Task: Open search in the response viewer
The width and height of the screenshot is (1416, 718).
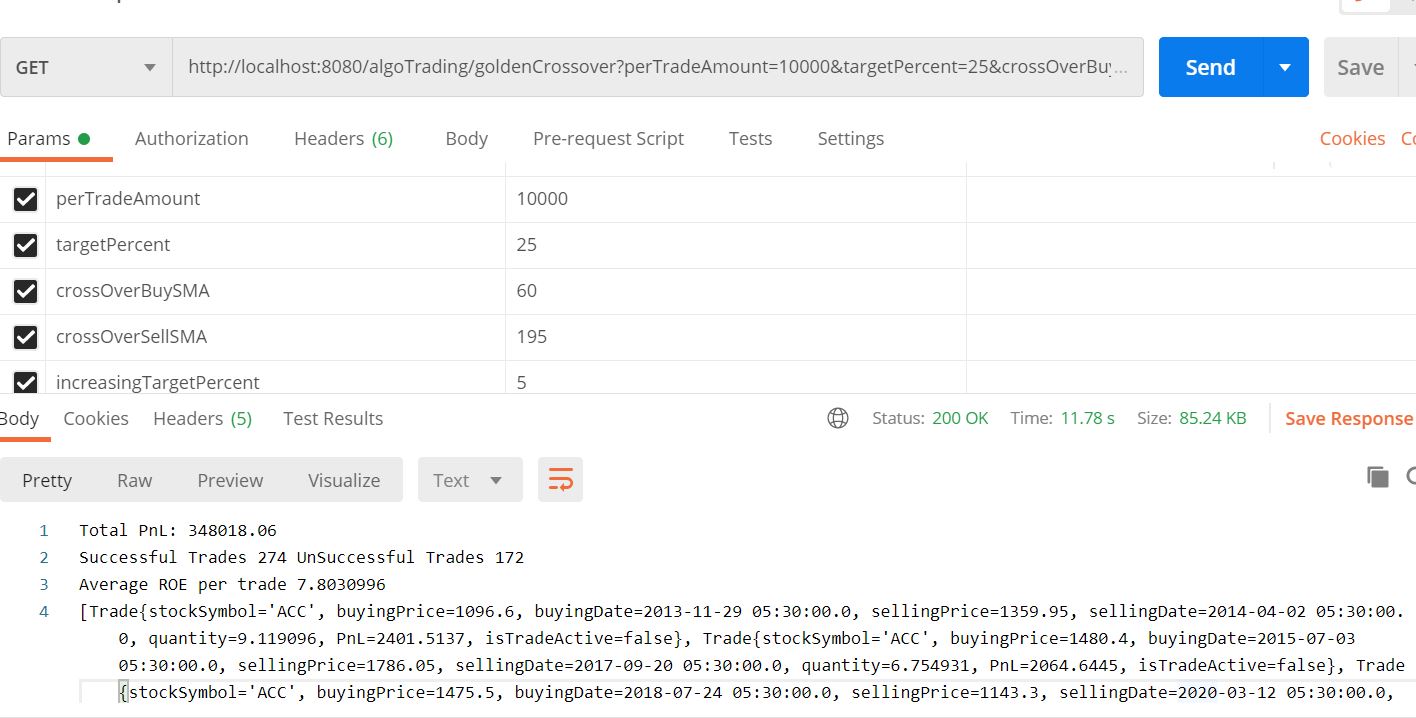Action: coord(1408,479)
